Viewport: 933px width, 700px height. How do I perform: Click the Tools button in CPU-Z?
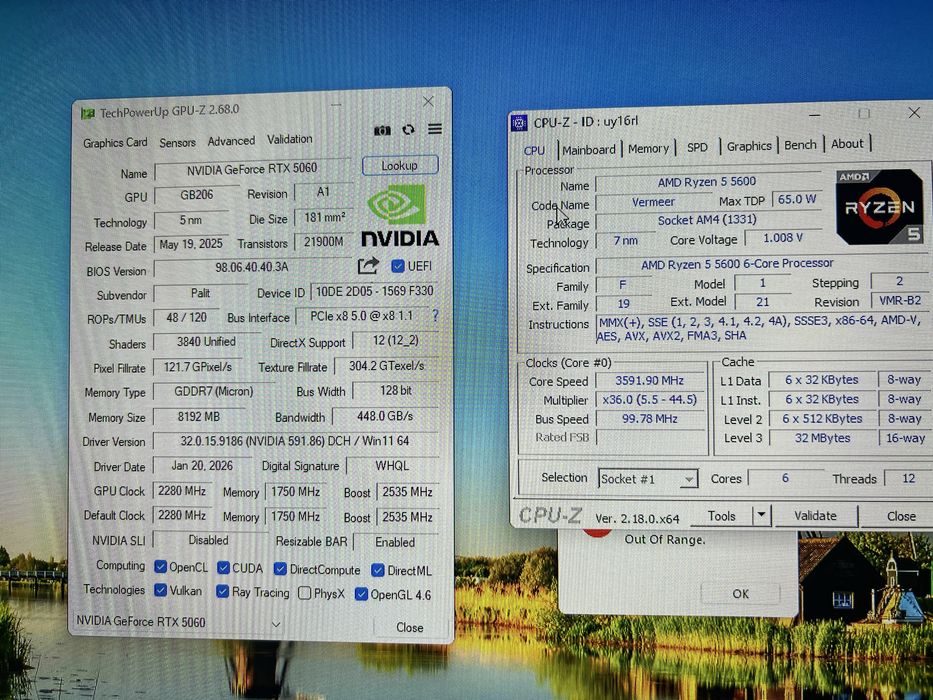(x=722, y=515)
